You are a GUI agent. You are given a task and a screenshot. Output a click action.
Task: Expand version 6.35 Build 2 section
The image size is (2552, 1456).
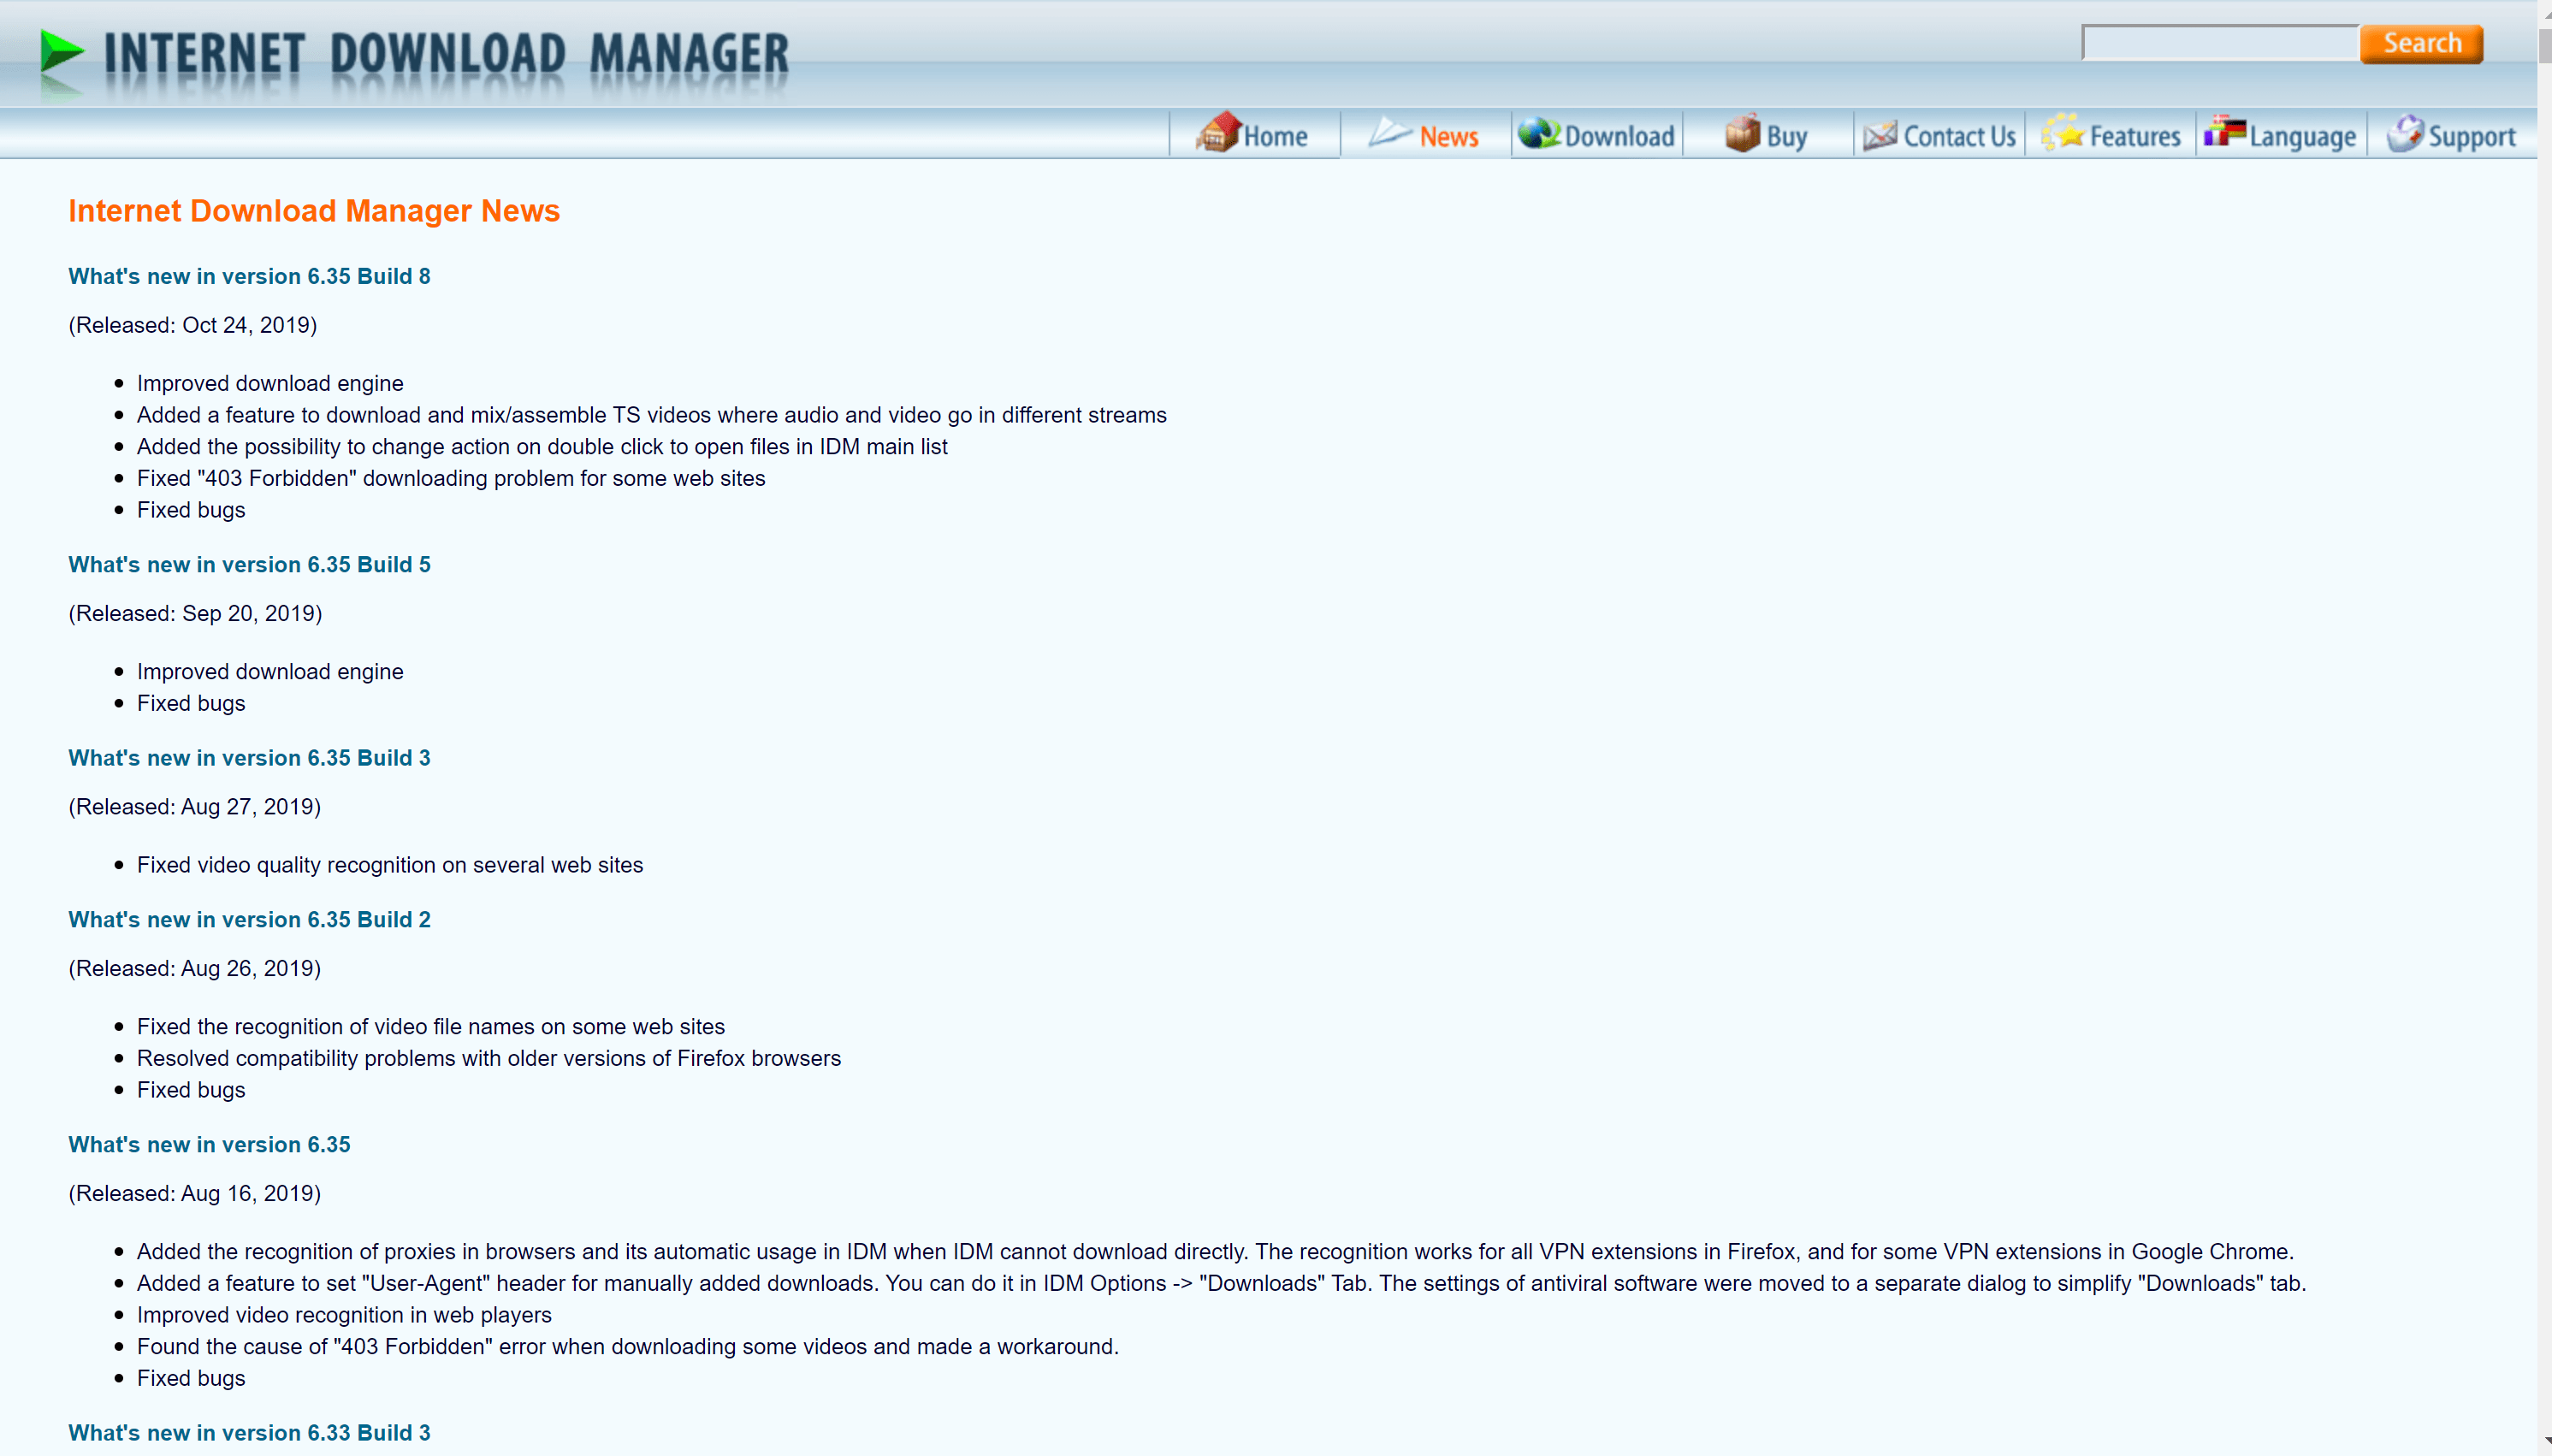pos(249,918)
